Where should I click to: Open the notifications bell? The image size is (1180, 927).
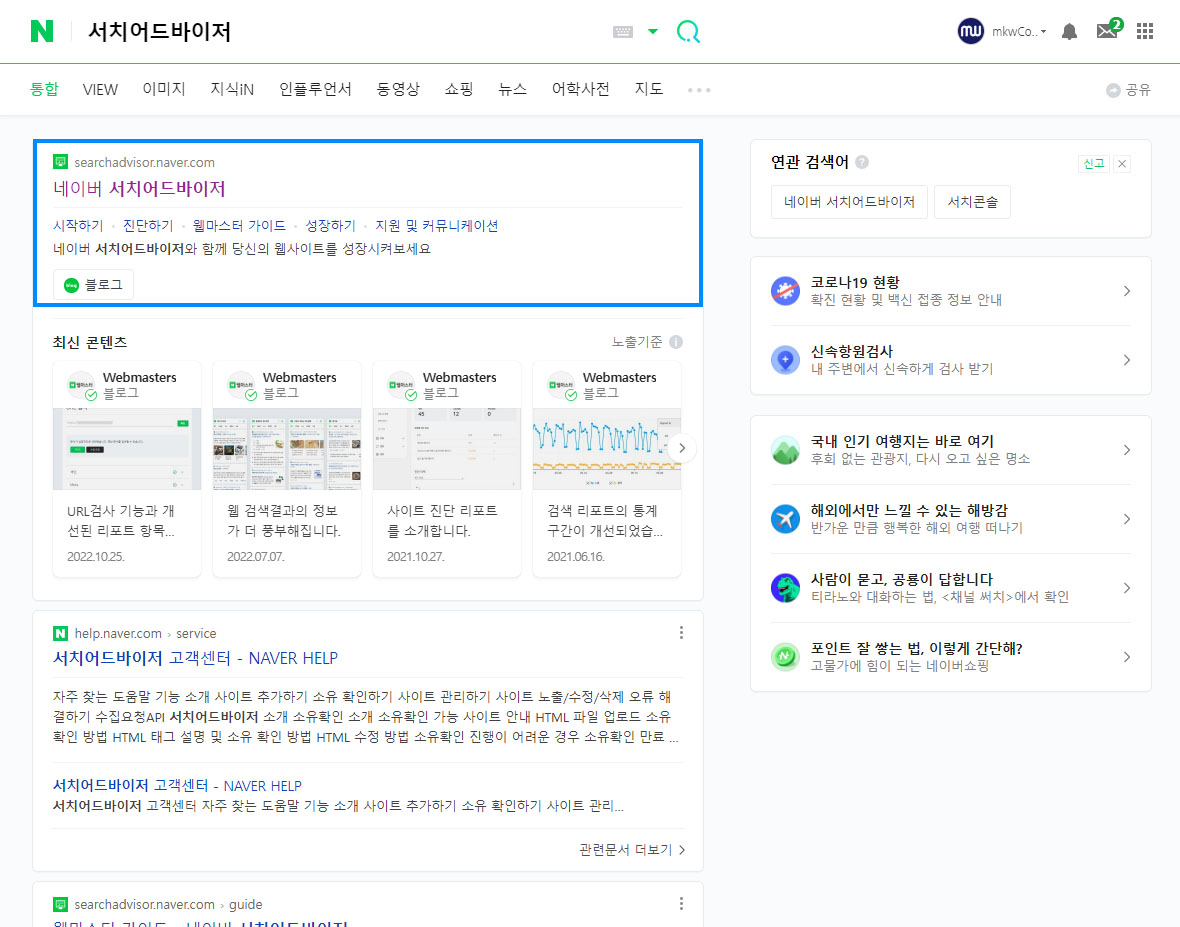click(x=1069, y=32)
